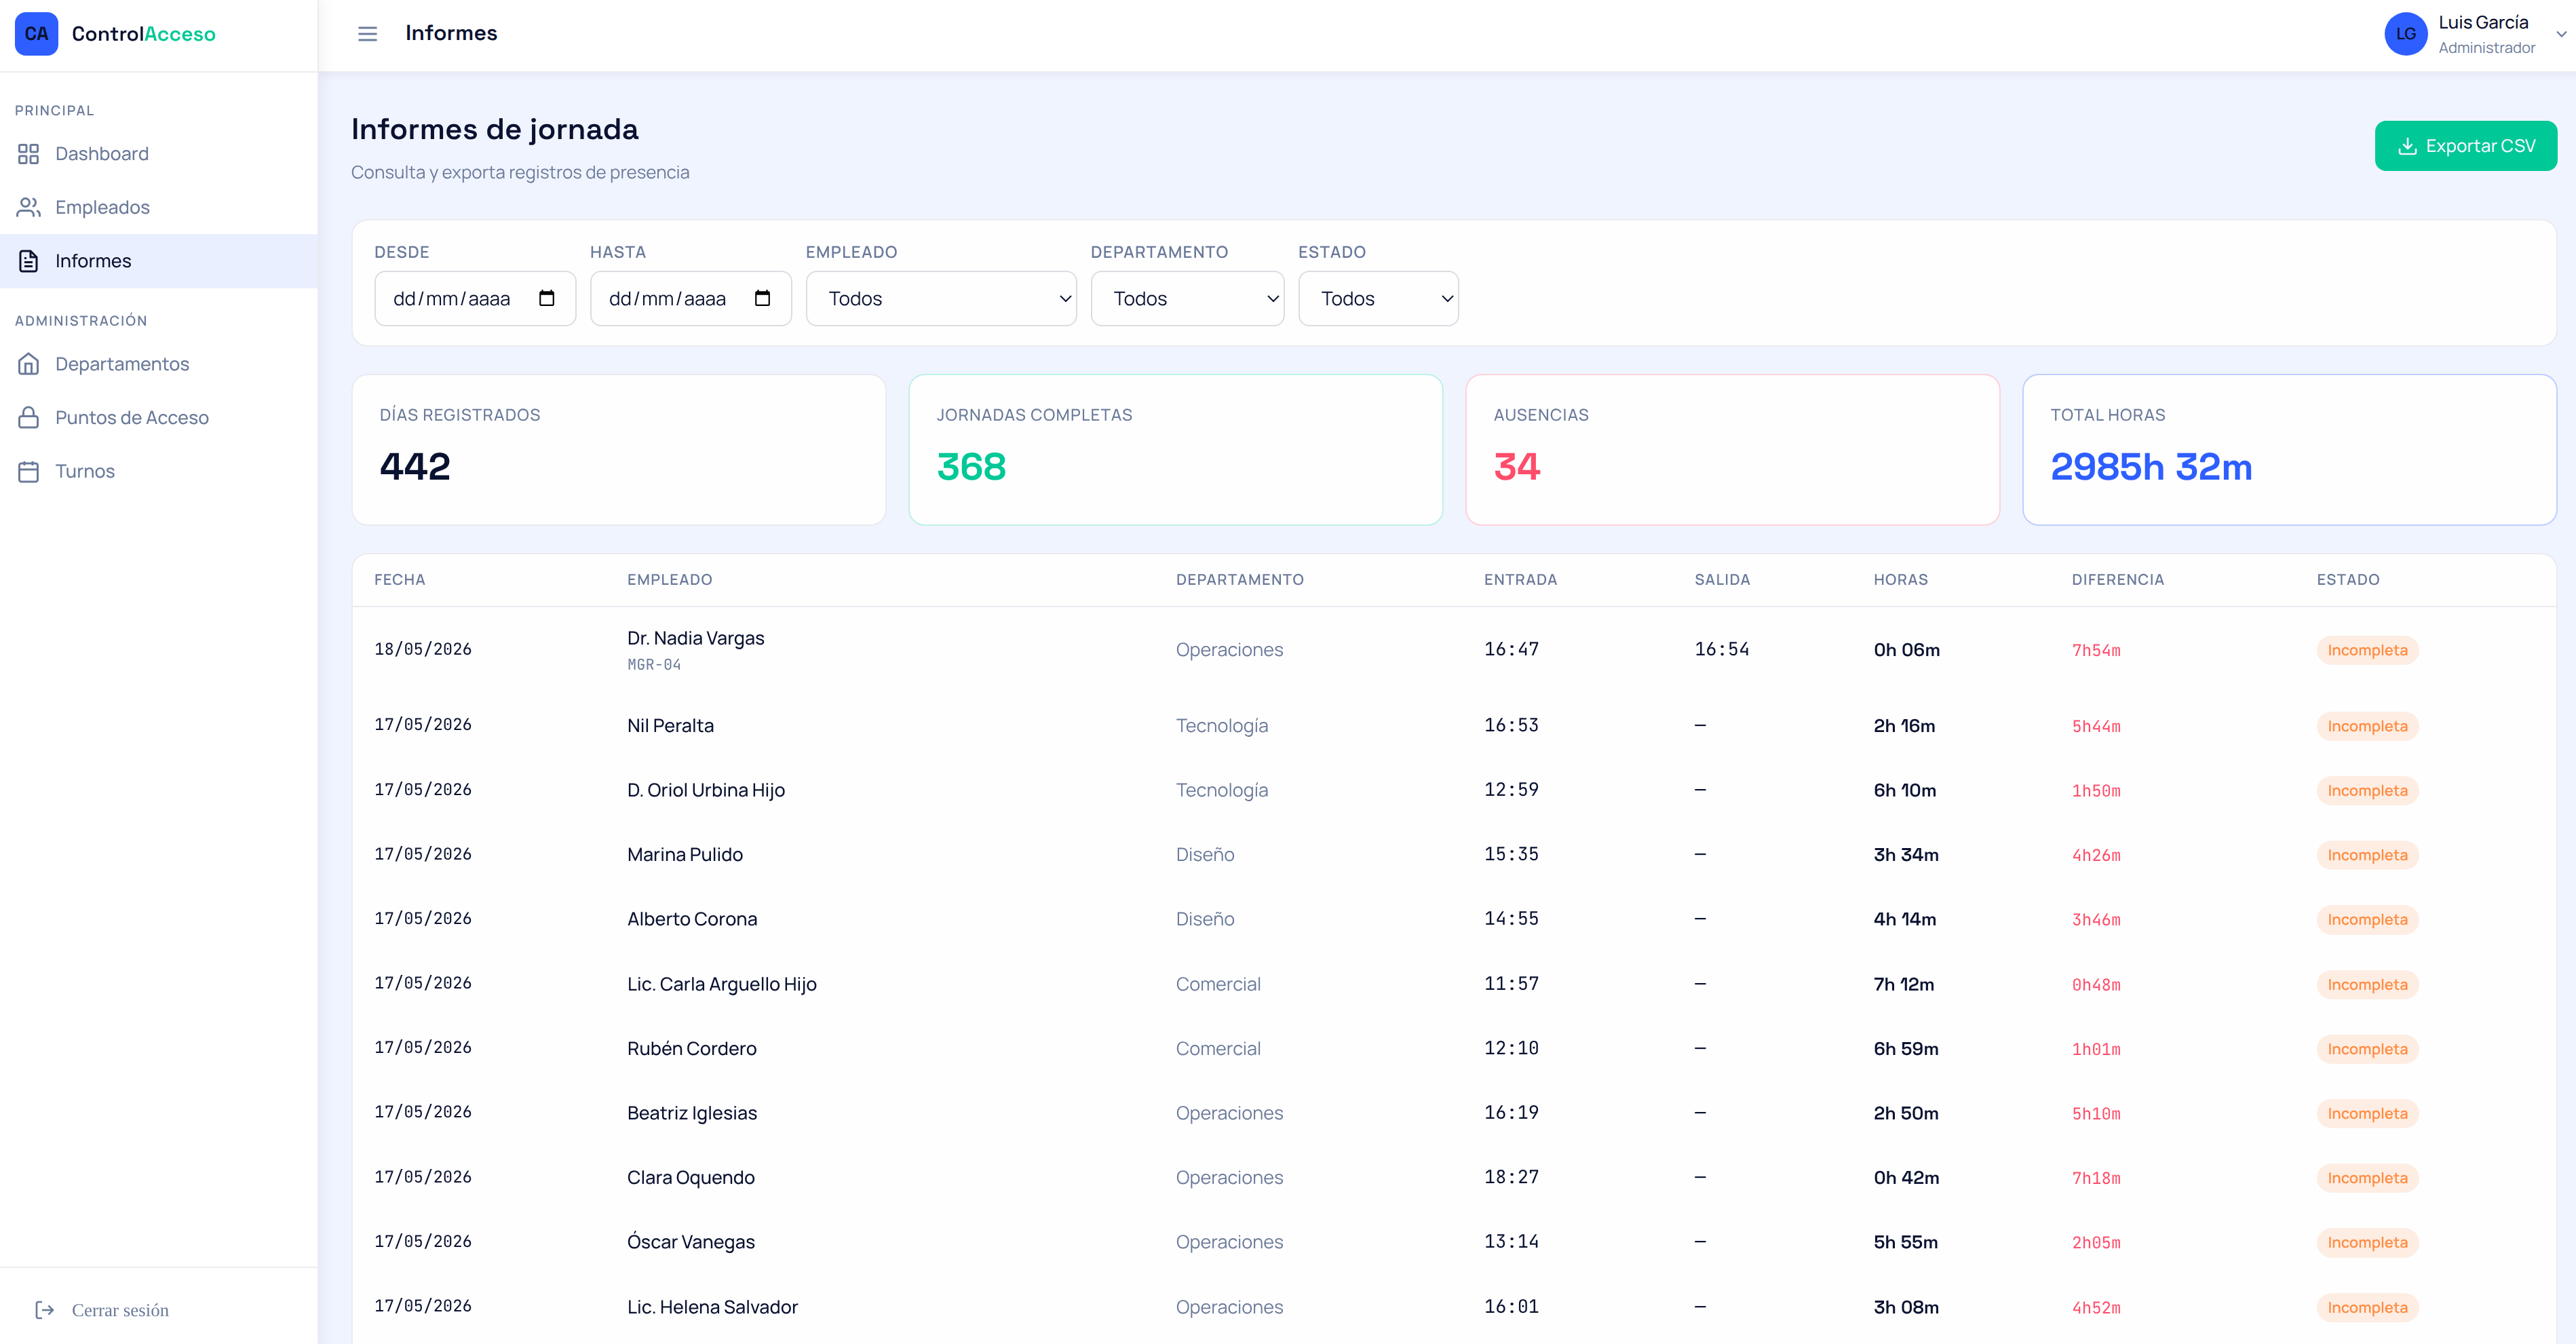Click the Departamentos building icon
The image size is (2576, 1344).
(28, 364)
